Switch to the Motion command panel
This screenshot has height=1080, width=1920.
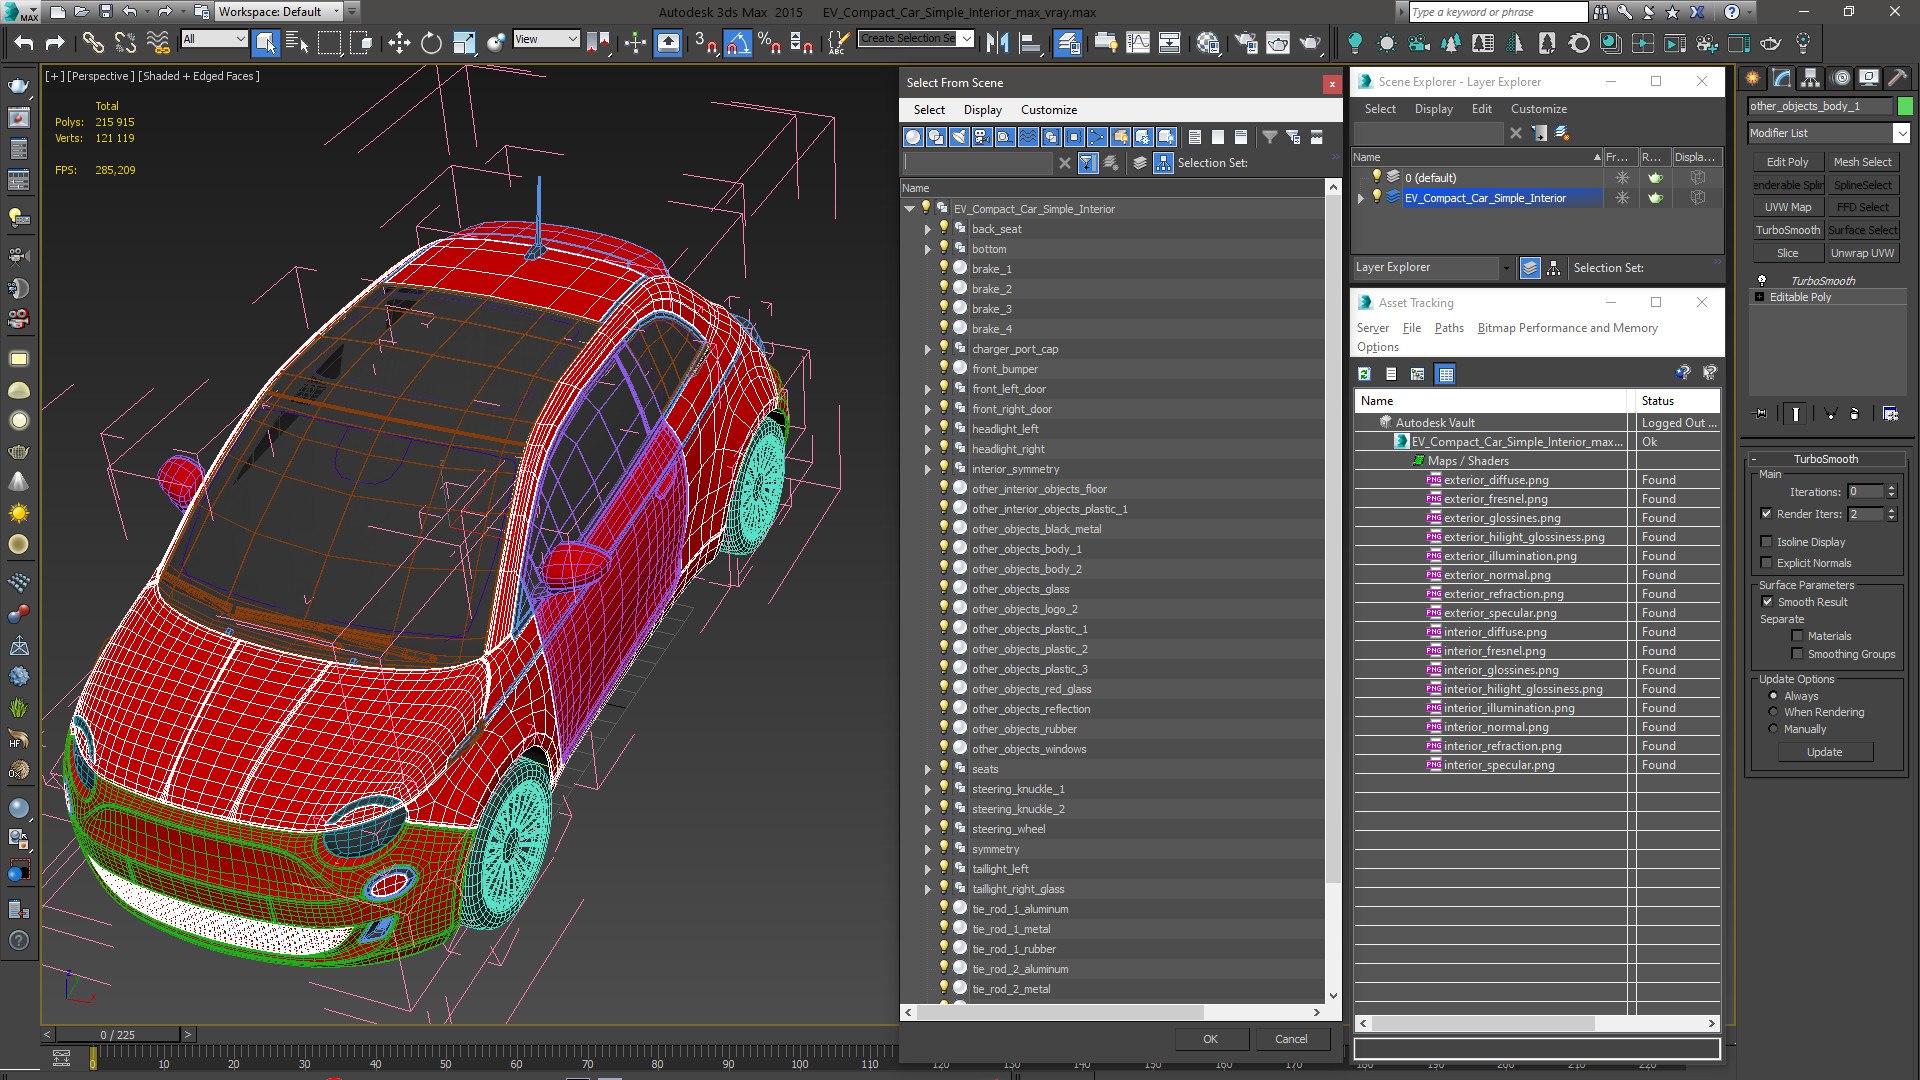(x=1840, y=78)
